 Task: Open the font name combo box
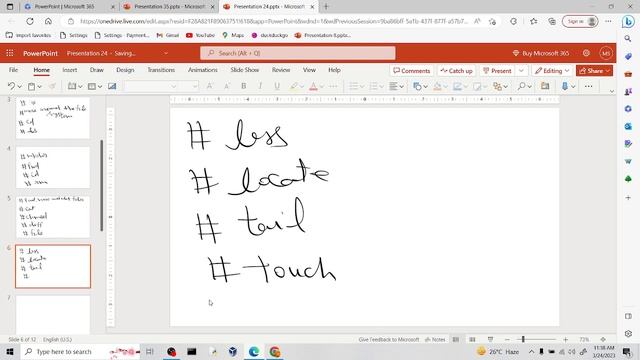pos(151,86)
